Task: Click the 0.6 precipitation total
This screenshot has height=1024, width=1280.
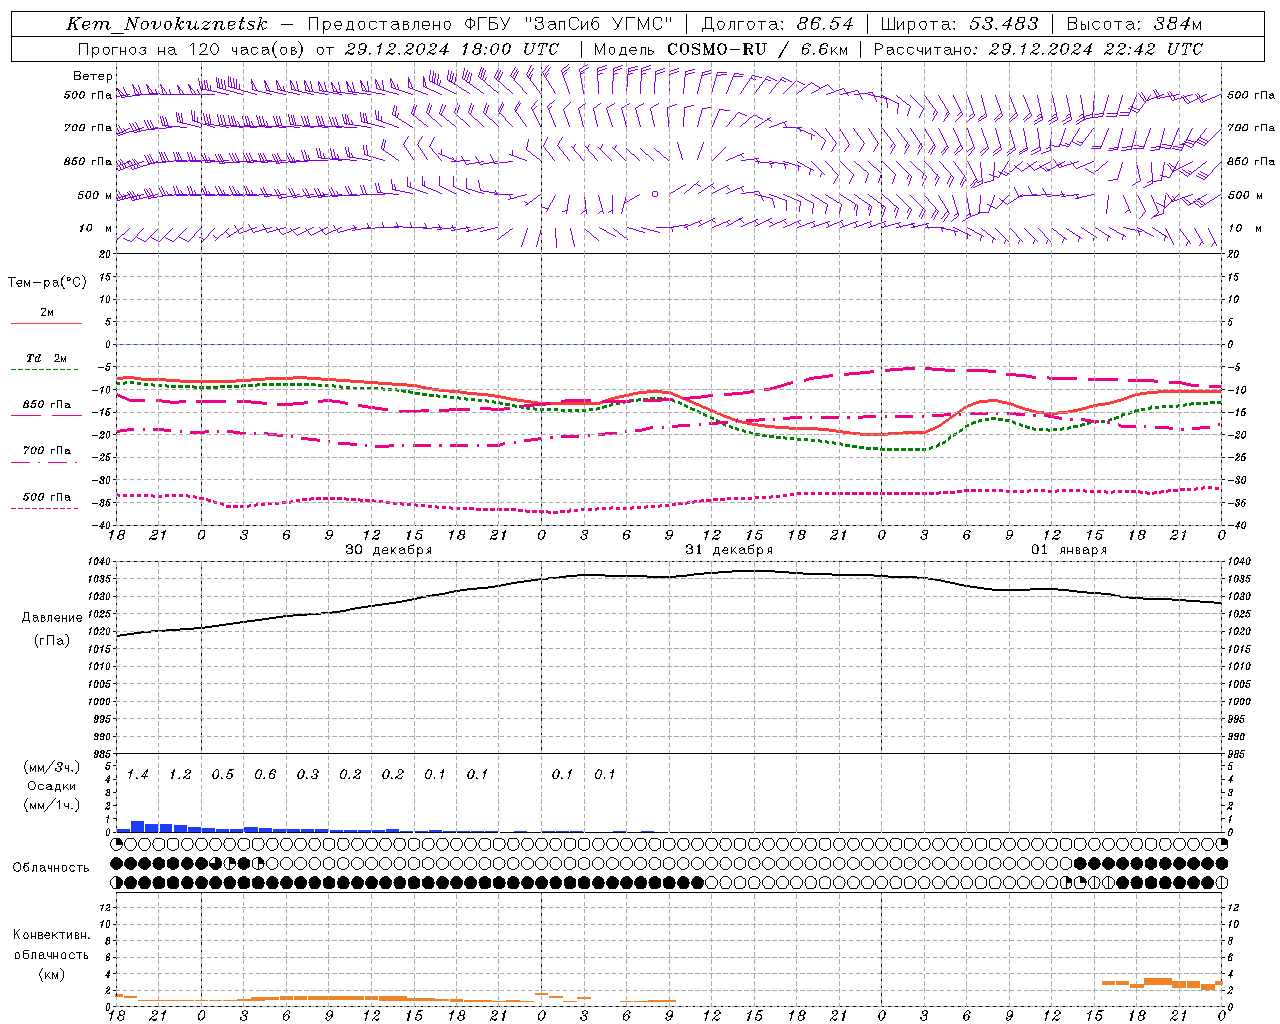Action: [265, 774]
